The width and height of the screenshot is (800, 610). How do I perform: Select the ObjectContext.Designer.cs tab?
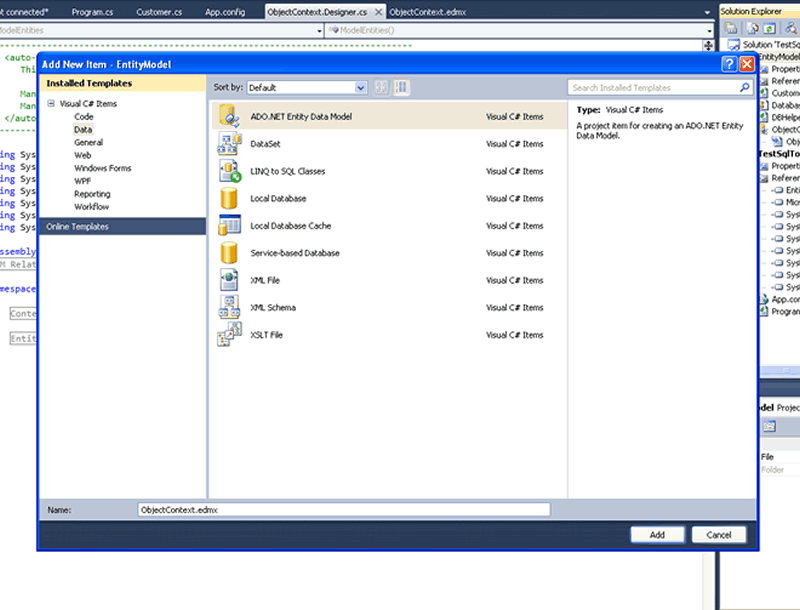pyautogui.click(x=317, y=12)
